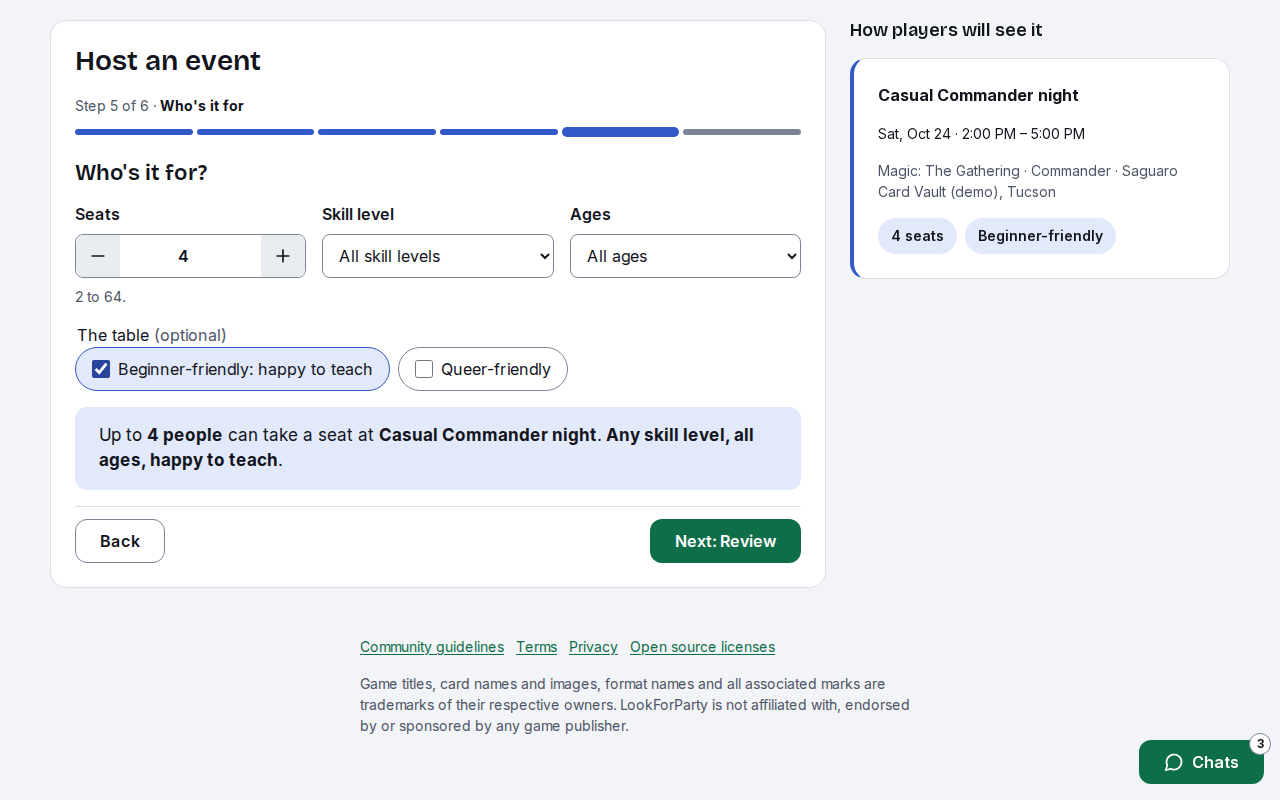Click the 4 seats tag in preview
This screenshot has width=1280, height=800.
coord(917,236)
